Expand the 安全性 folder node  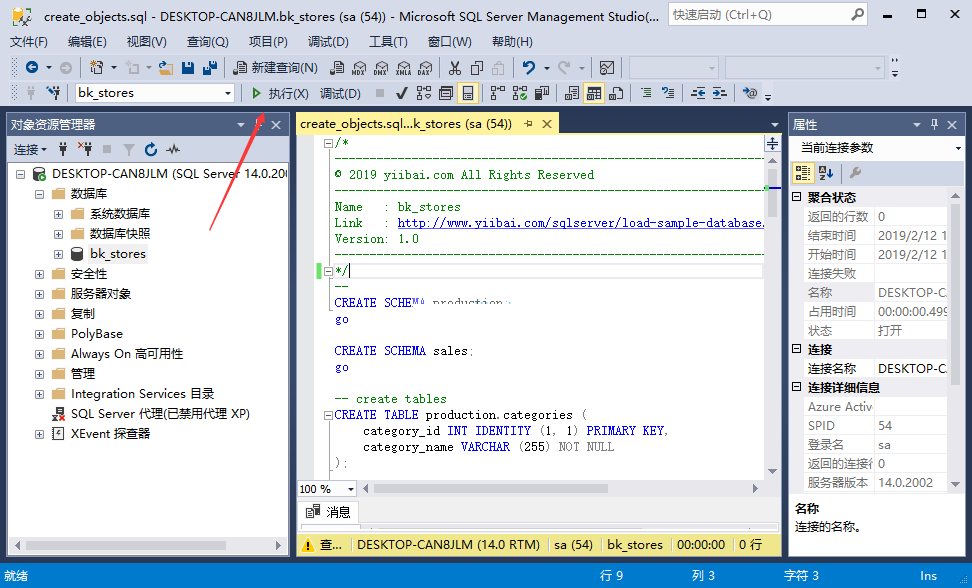[x=40, y=274]
